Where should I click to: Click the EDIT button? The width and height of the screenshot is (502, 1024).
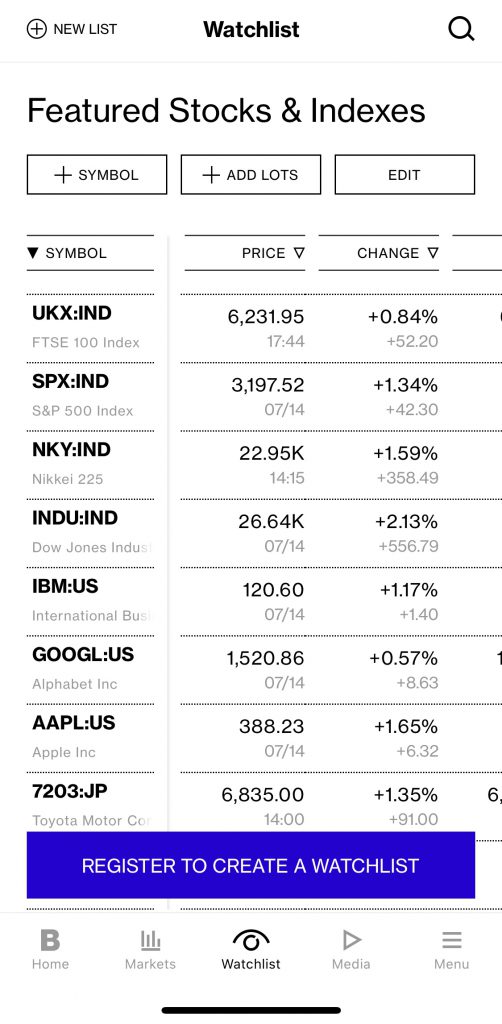coord(405,174)
